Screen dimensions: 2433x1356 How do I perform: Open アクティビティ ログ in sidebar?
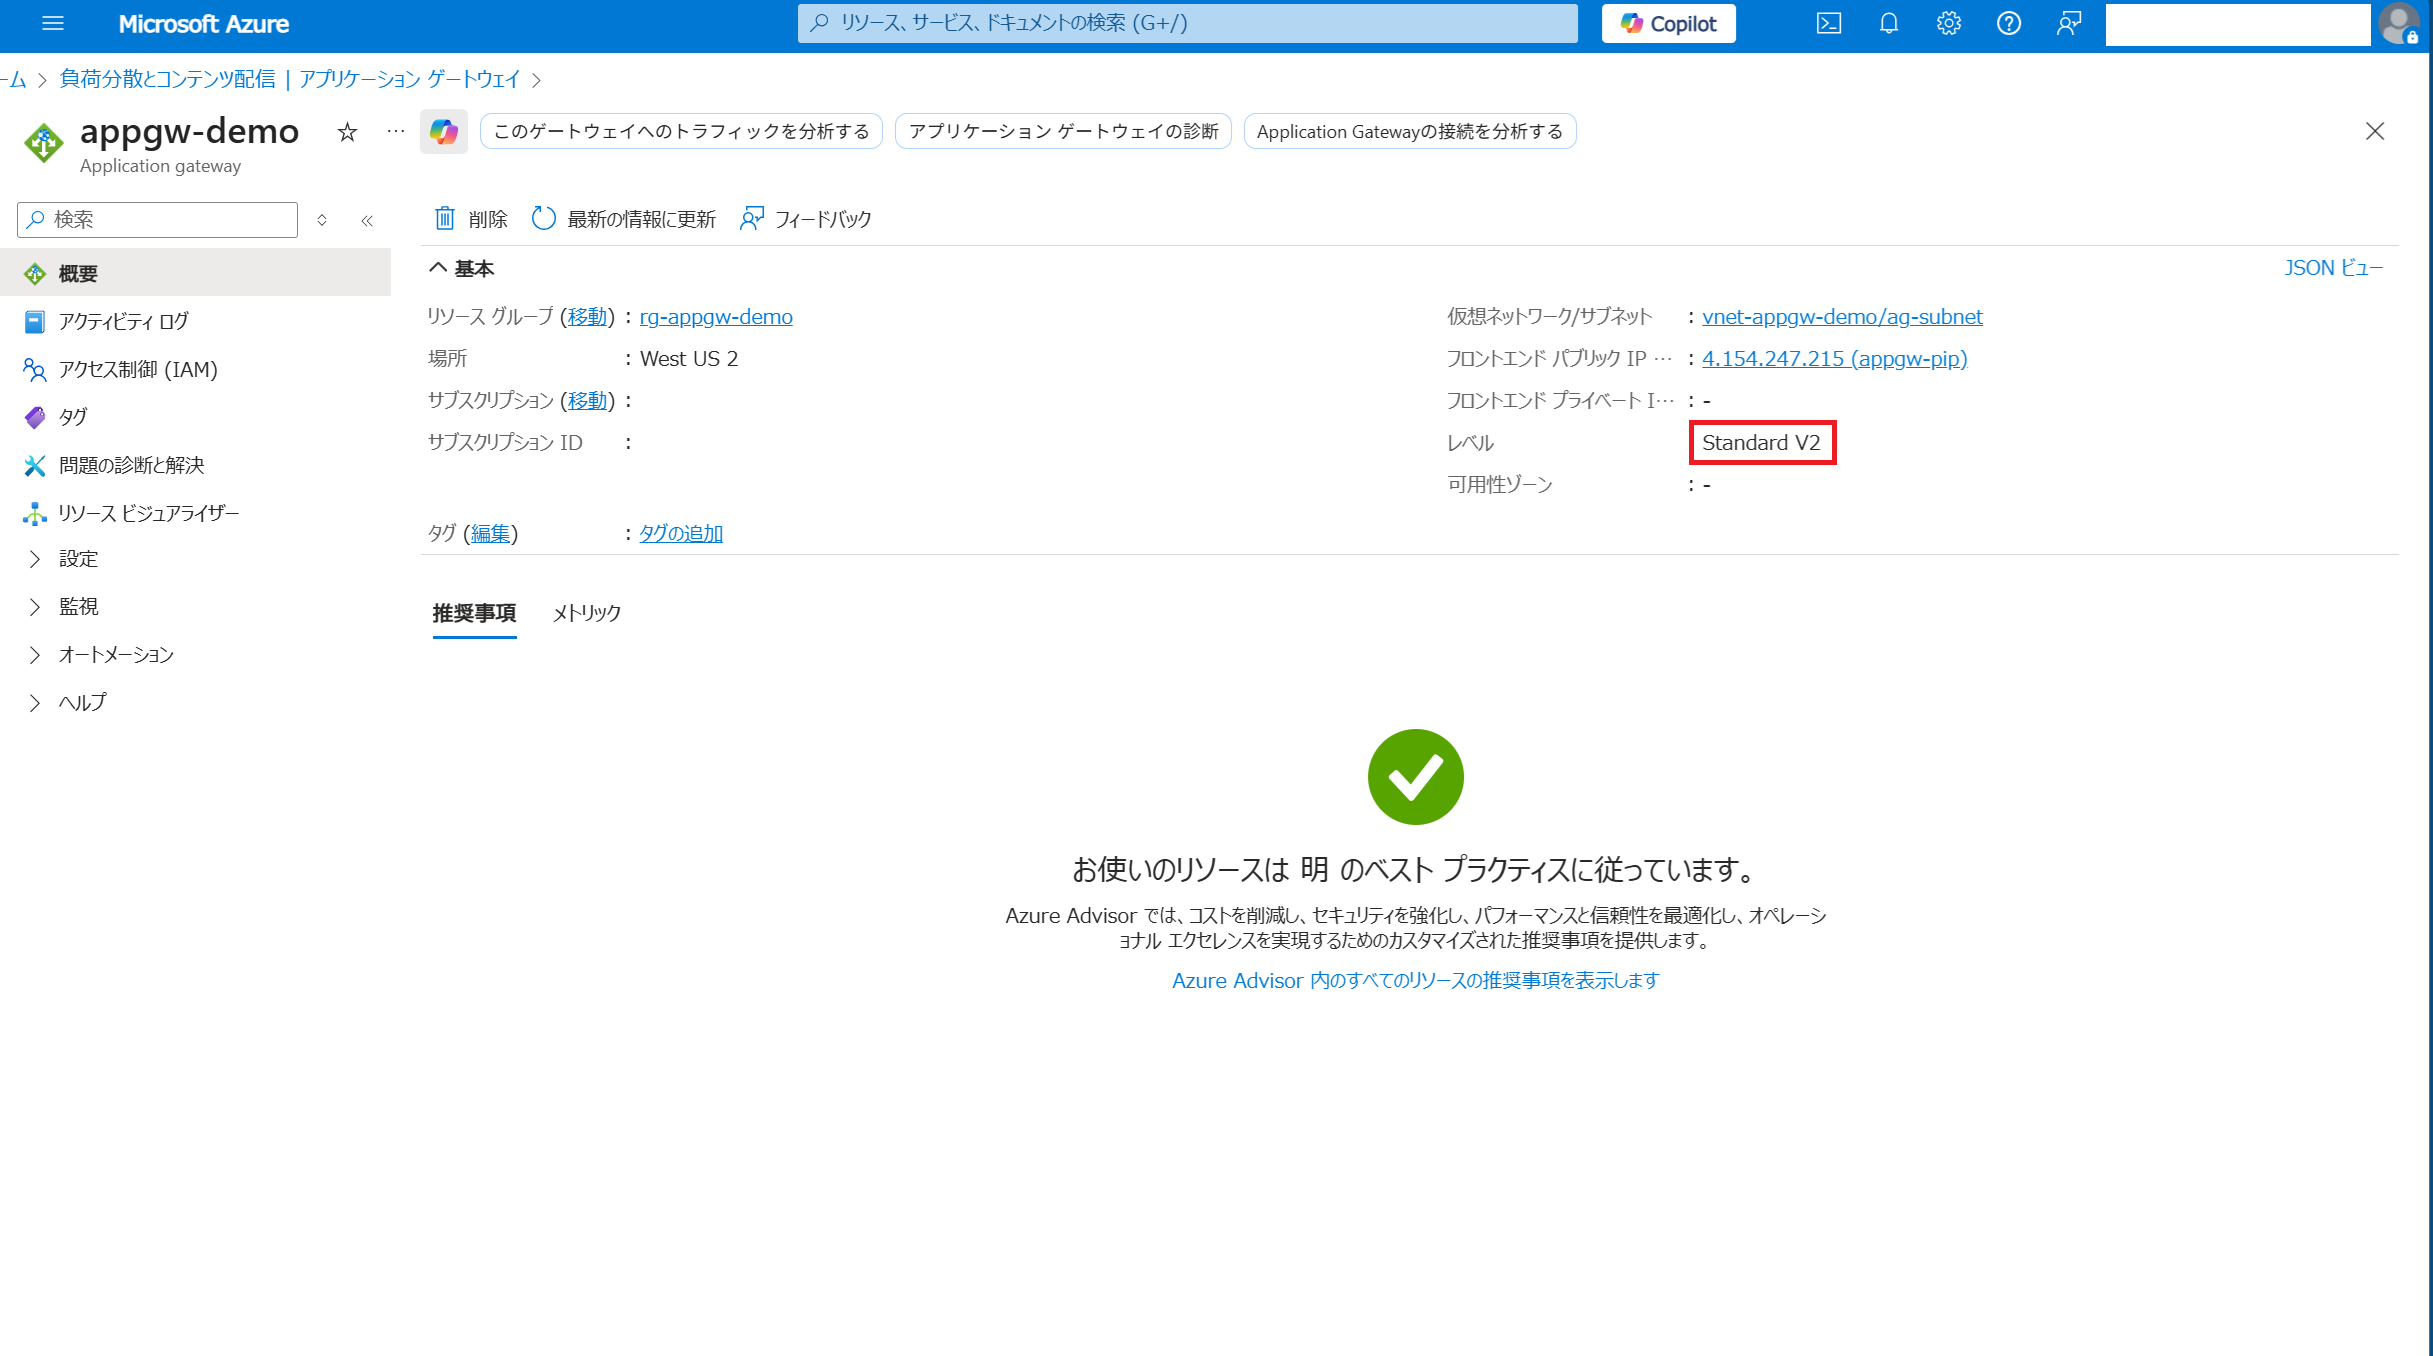(123, 321)
